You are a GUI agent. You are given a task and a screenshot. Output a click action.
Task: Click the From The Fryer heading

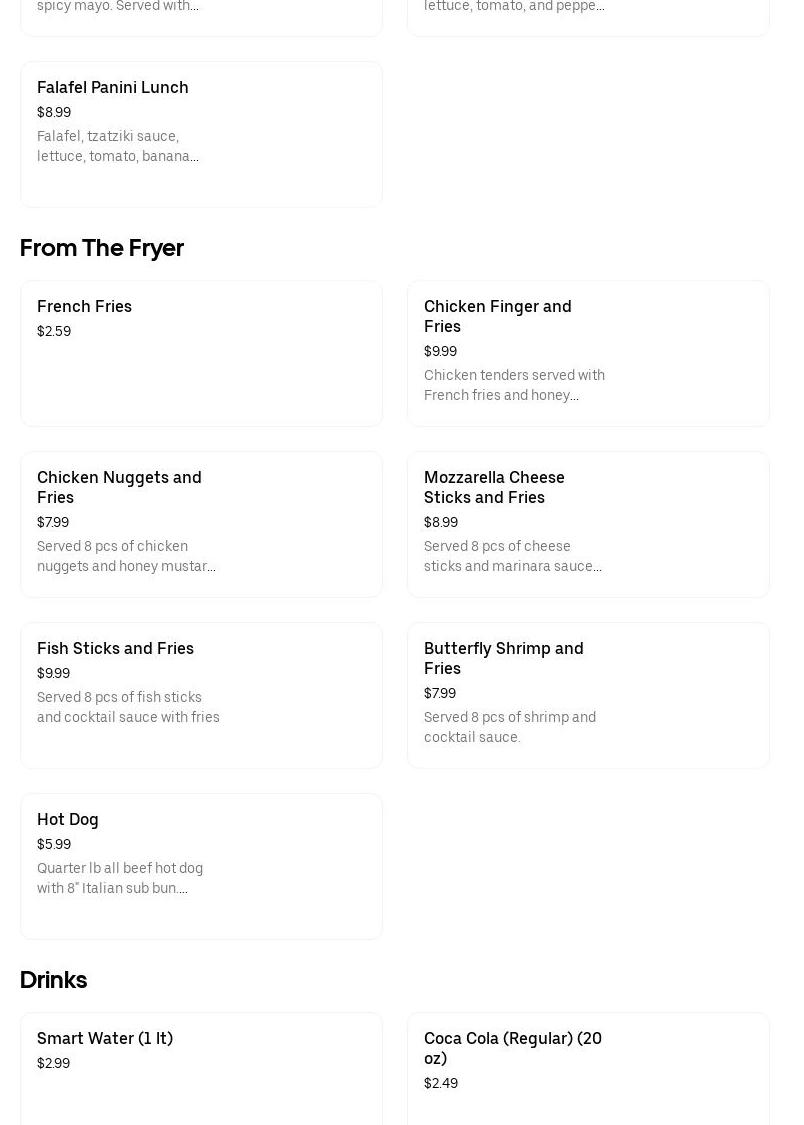pos(102,248)
